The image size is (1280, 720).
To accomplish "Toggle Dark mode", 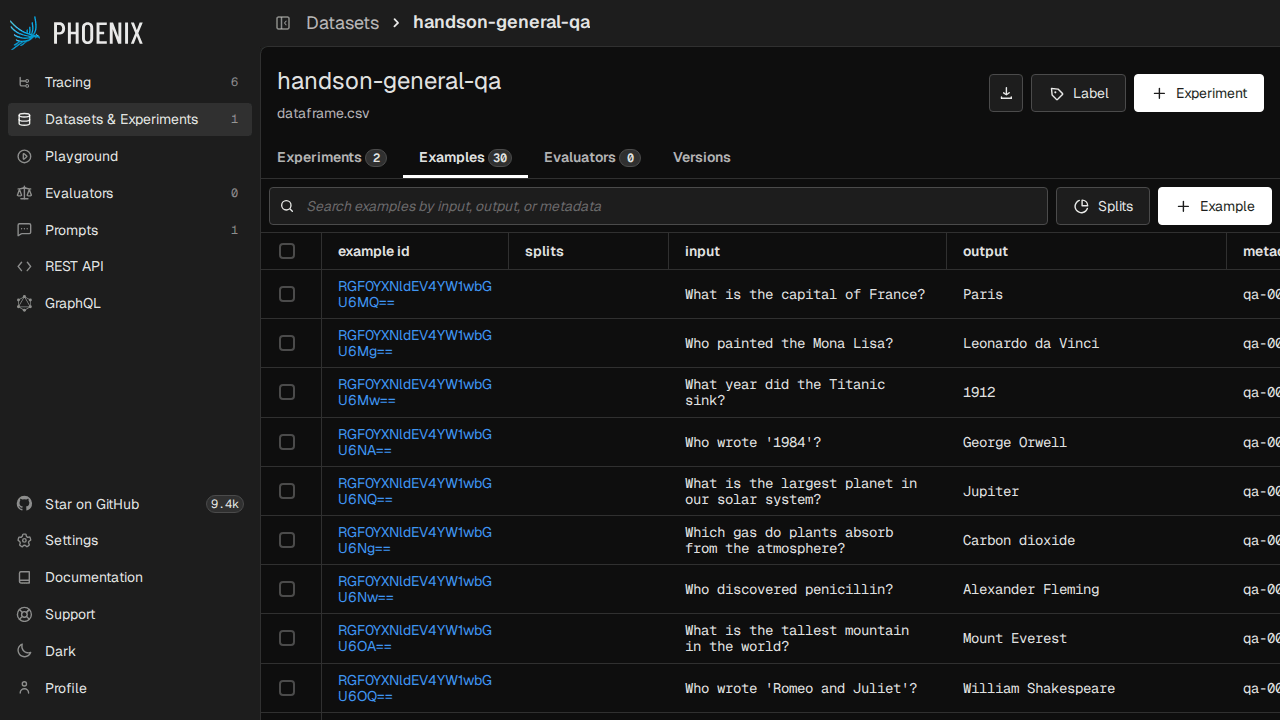I will tap(60, 651).
